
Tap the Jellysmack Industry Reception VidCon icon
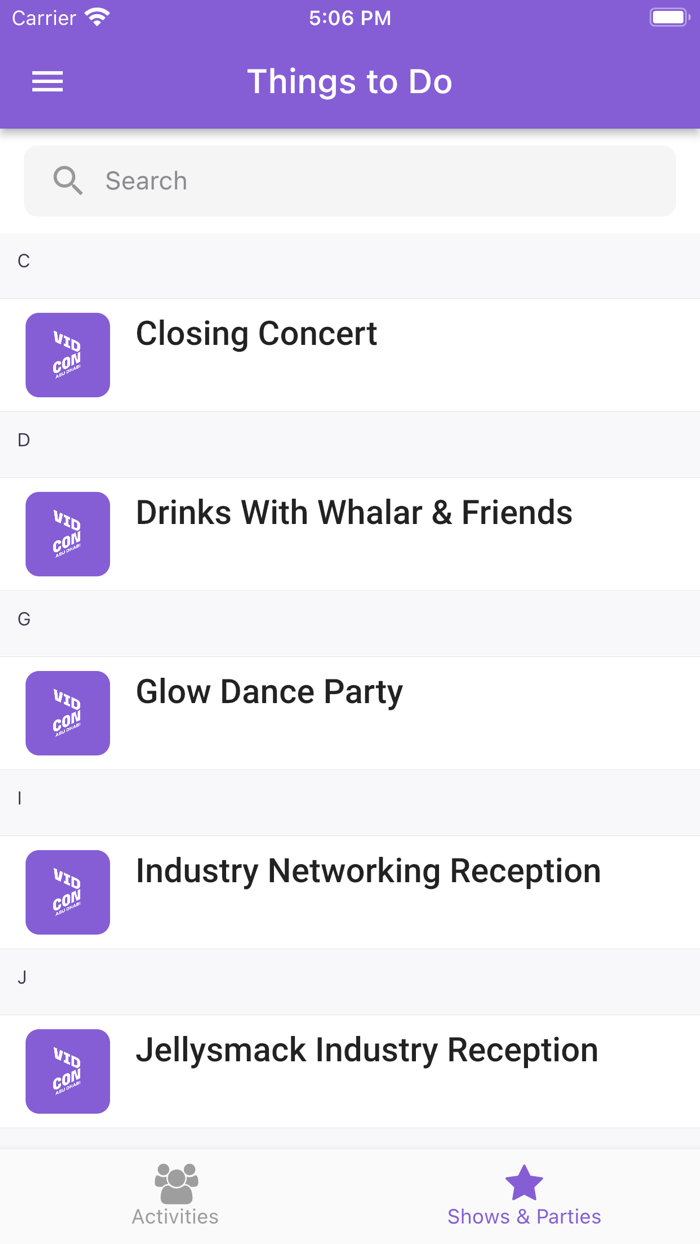tap(68, 1071)
